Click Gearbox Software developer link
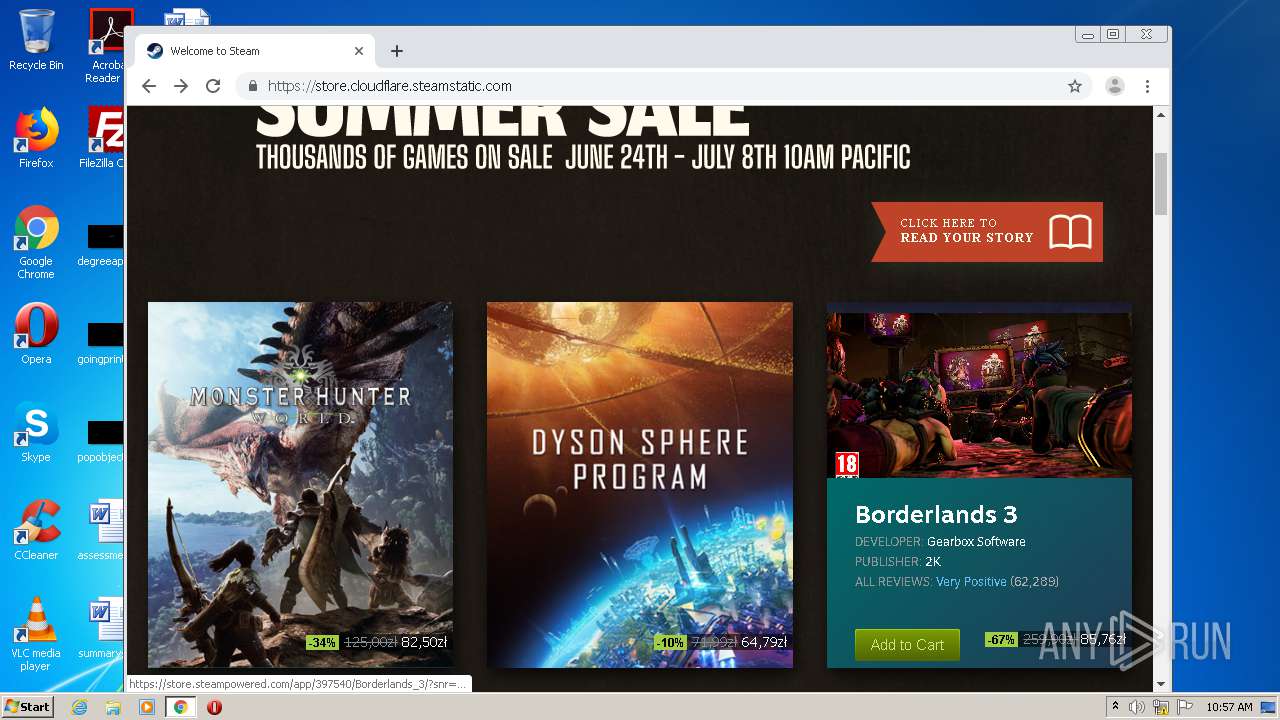This screenshot has width=1280, height=720. (x=976, y=542)
